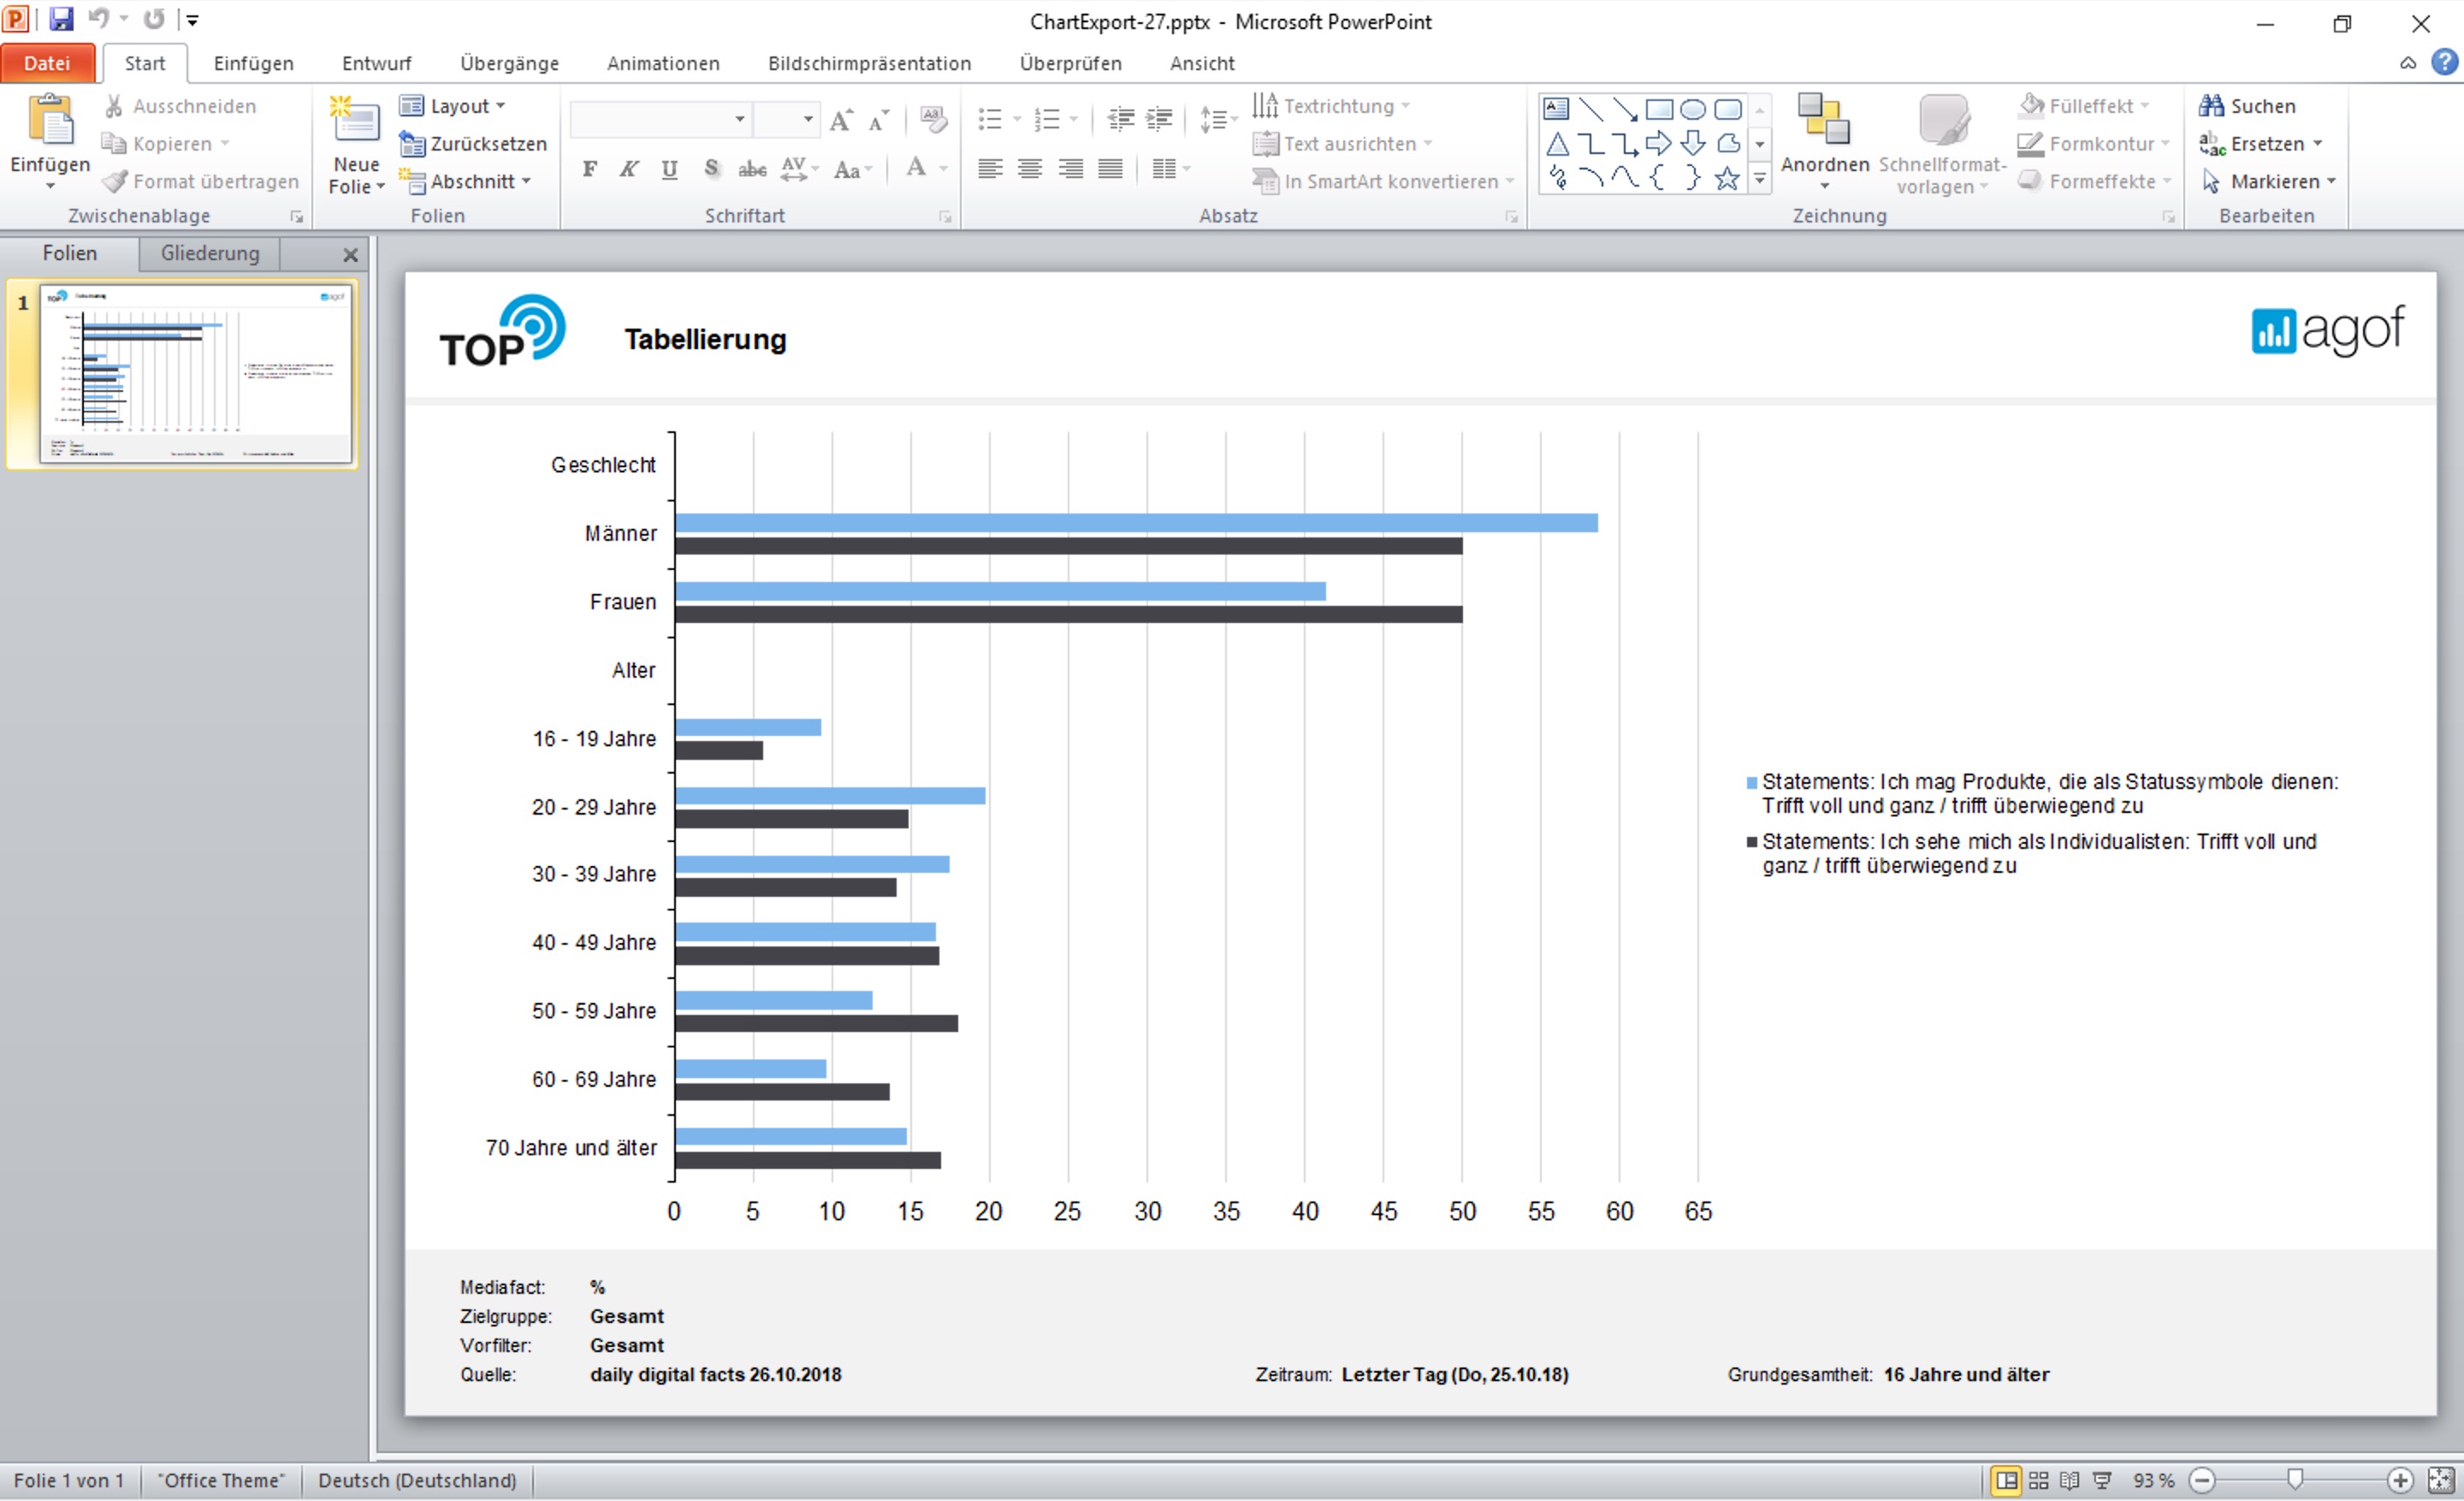This screenshot has width=2464, height=1501.
Task: Click the Redo icon in quick access toolbar
Action: (x=154, y=19)
